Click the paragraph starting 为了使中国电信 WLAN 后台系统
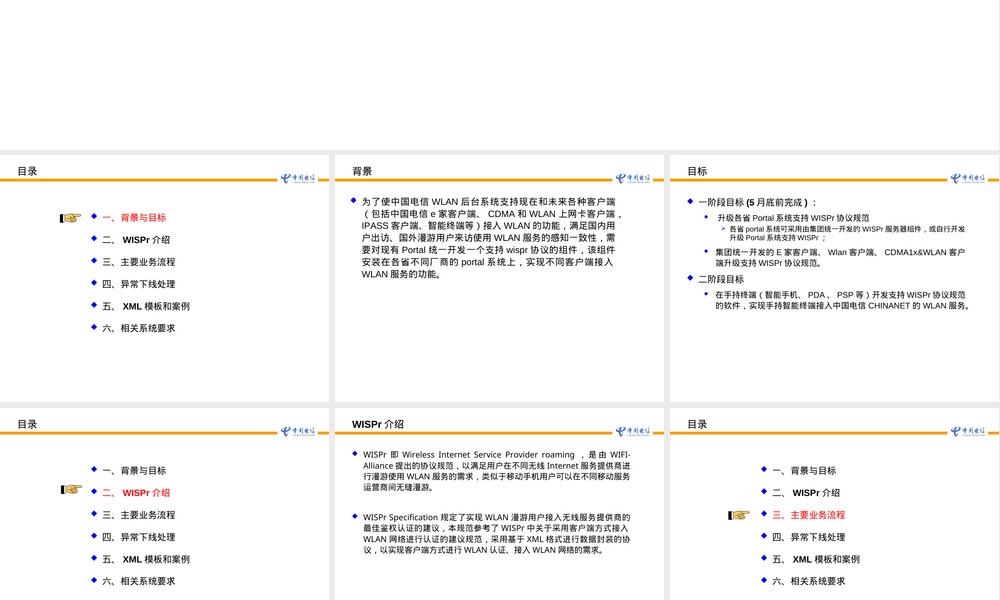Screen dimensions: 1000x600 tap(491, 238)
